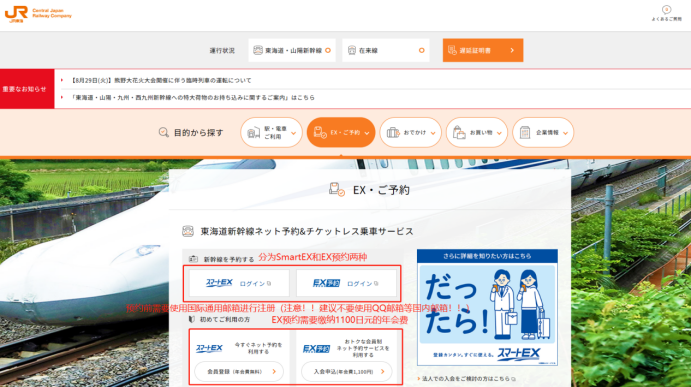
Task: Click the スマートEX logo in registration card
Action: click(209, 348)
